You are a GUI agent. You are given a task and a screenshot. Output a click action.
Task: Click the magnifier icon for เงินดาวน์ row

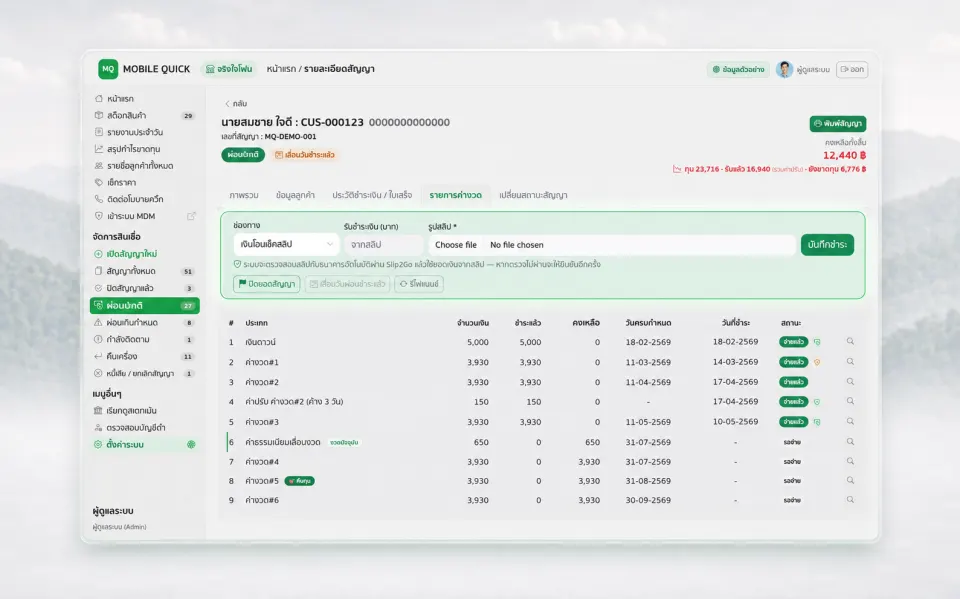(x=850, y=342)
